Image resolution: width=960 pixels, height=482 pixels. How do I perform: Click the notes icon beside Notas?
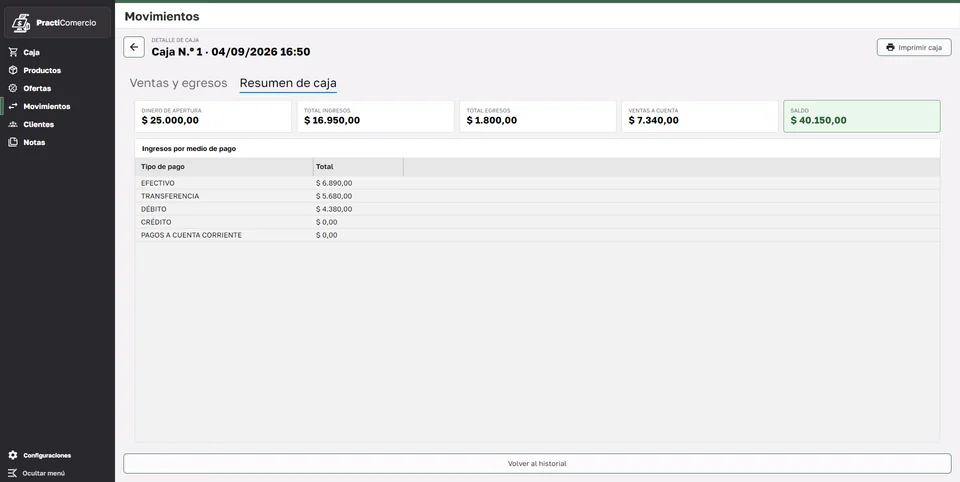(13, 142)
